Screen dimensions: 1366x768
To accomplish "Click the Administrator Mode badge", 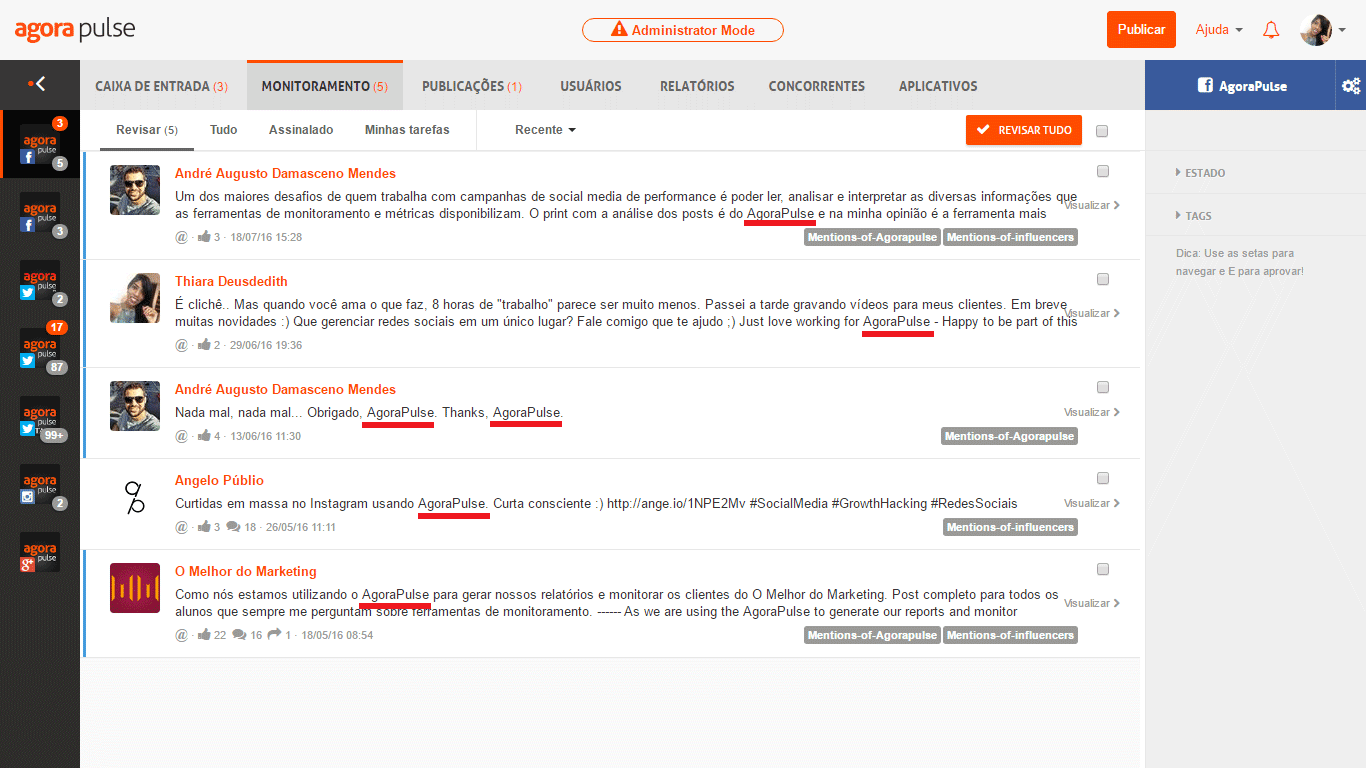I will (x=683, y=30).
